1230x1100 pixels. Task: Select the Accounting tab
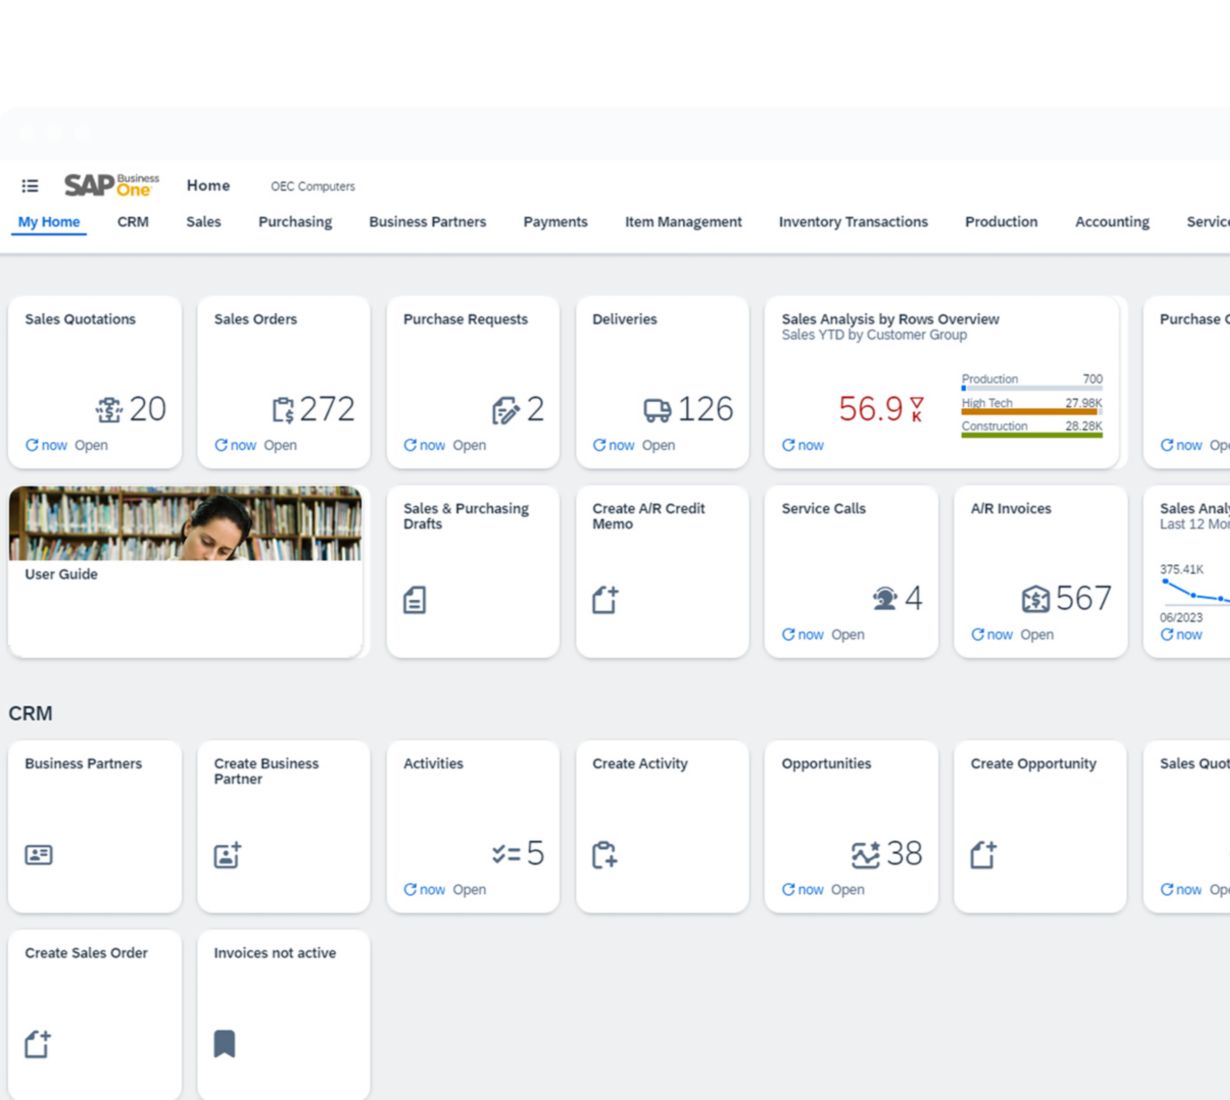(1111, 222)
